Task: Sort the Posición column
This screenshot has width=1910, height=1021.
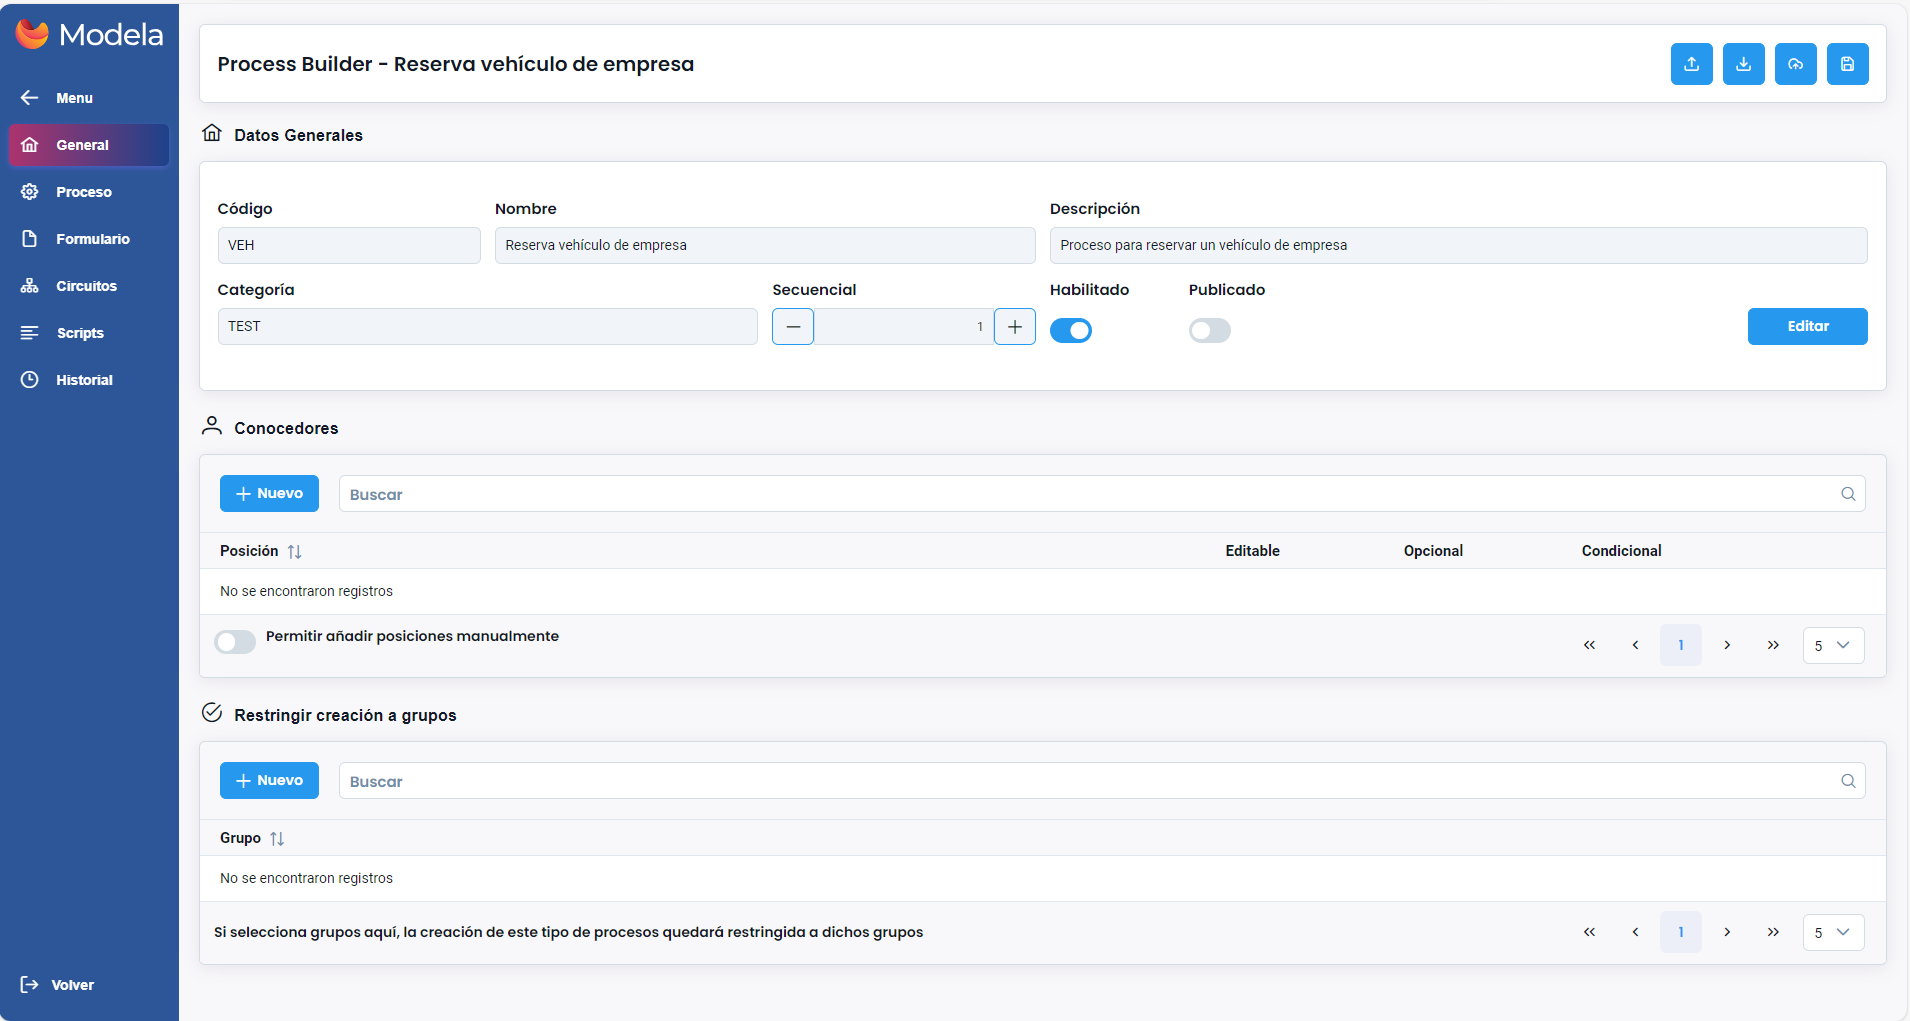Action: coord(295,551)
